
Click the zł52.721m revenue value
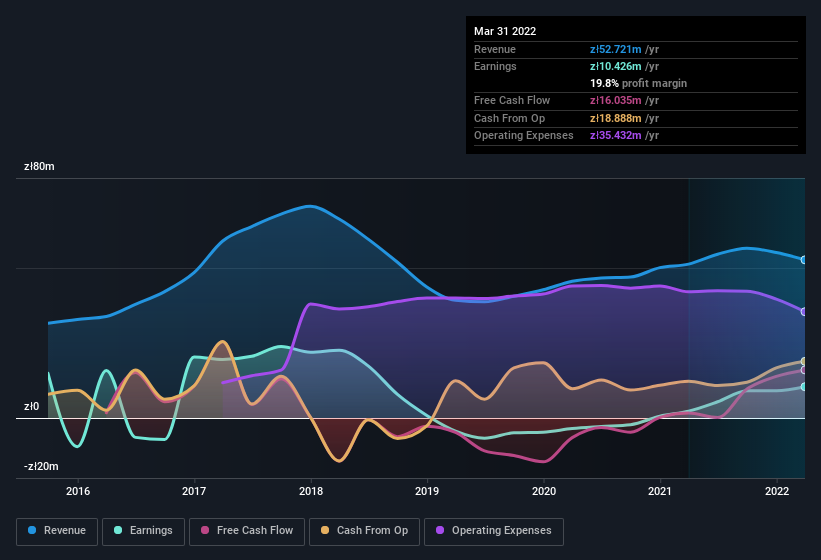[616, 49]
